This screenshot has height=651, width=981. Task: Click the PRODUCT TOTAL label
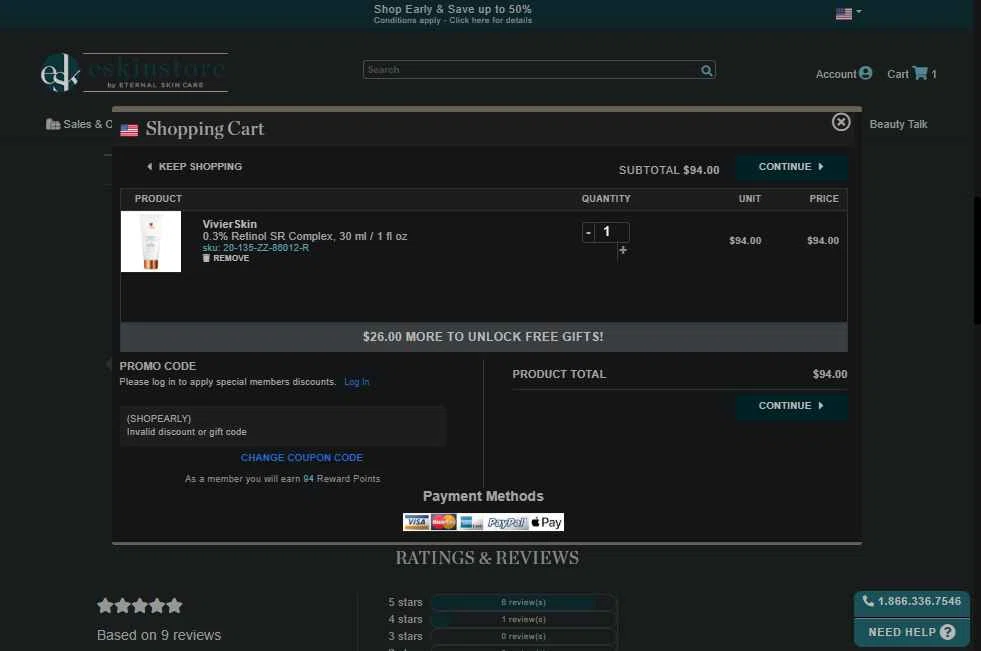[559, 375]
